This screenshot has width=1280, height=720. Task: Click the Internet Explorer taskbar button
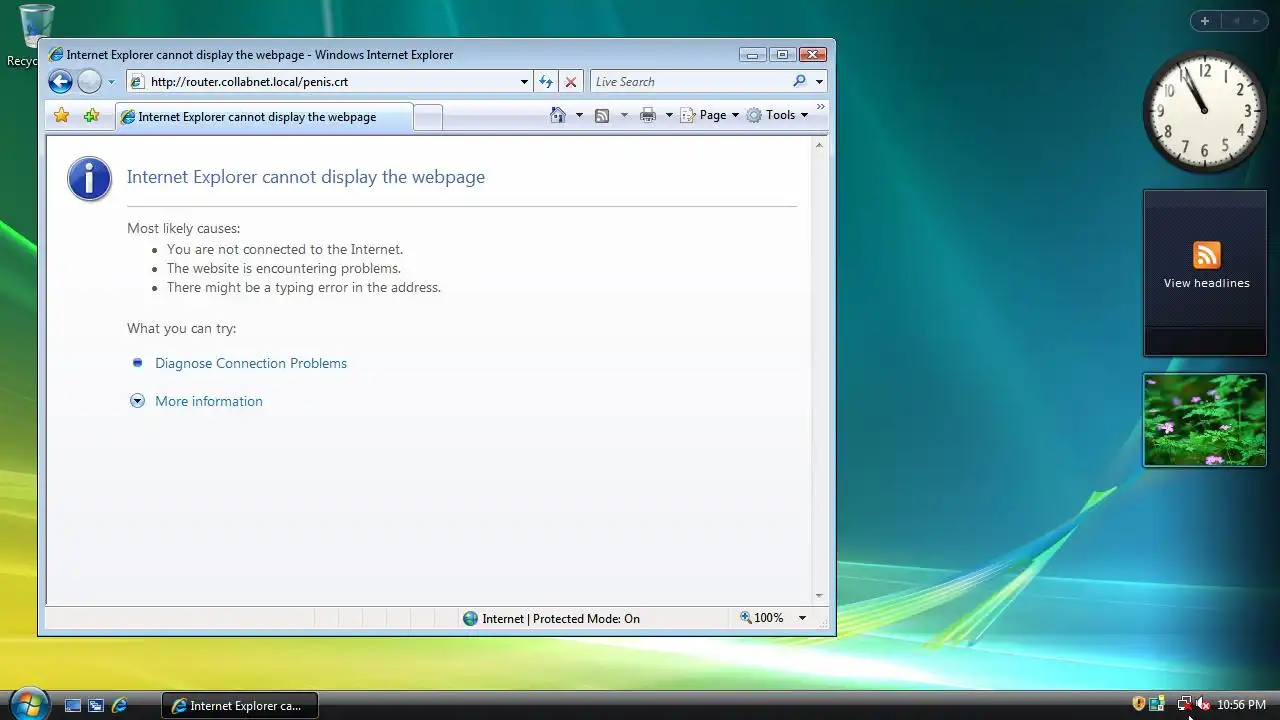(239, 705)
